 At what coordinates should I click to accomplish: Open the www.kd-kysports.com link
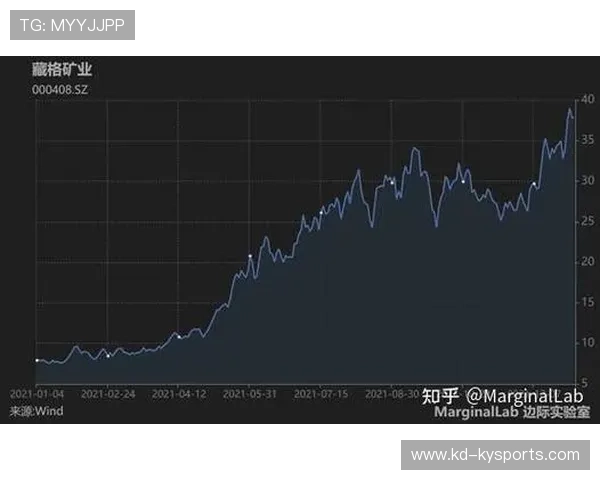click(x=495, y=455)
